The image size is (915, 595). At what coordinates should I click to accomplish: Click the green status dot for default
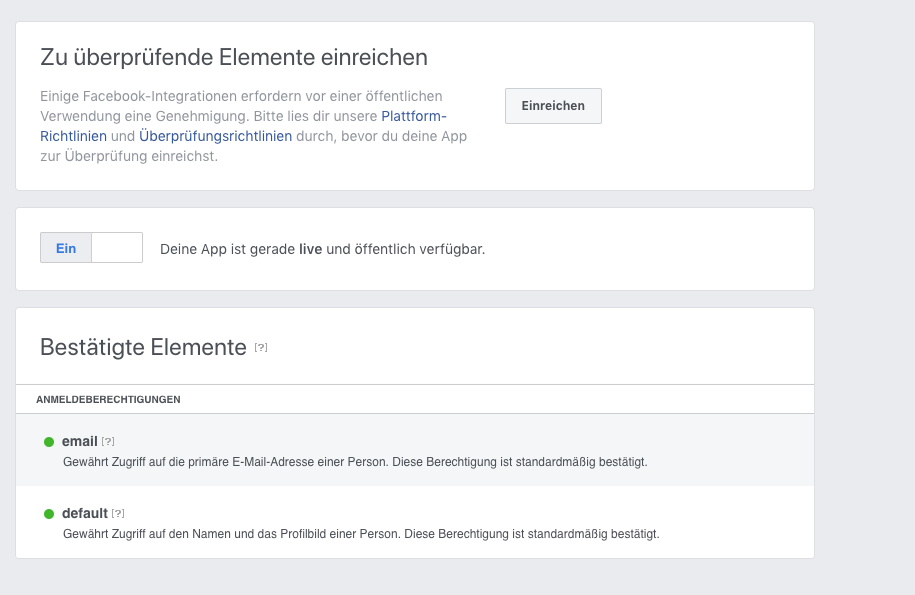(x=49, y=514)
